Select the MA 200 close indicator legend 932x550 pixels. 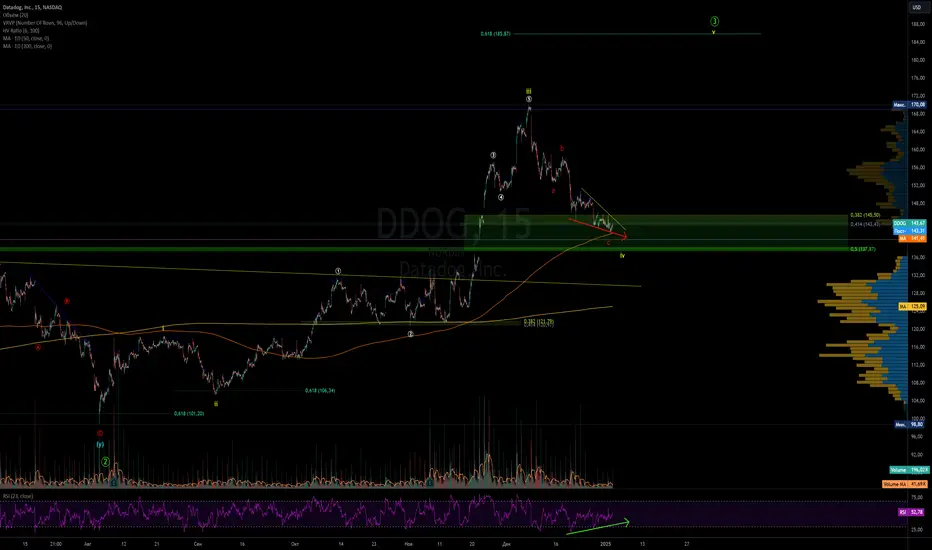(27, 46)
